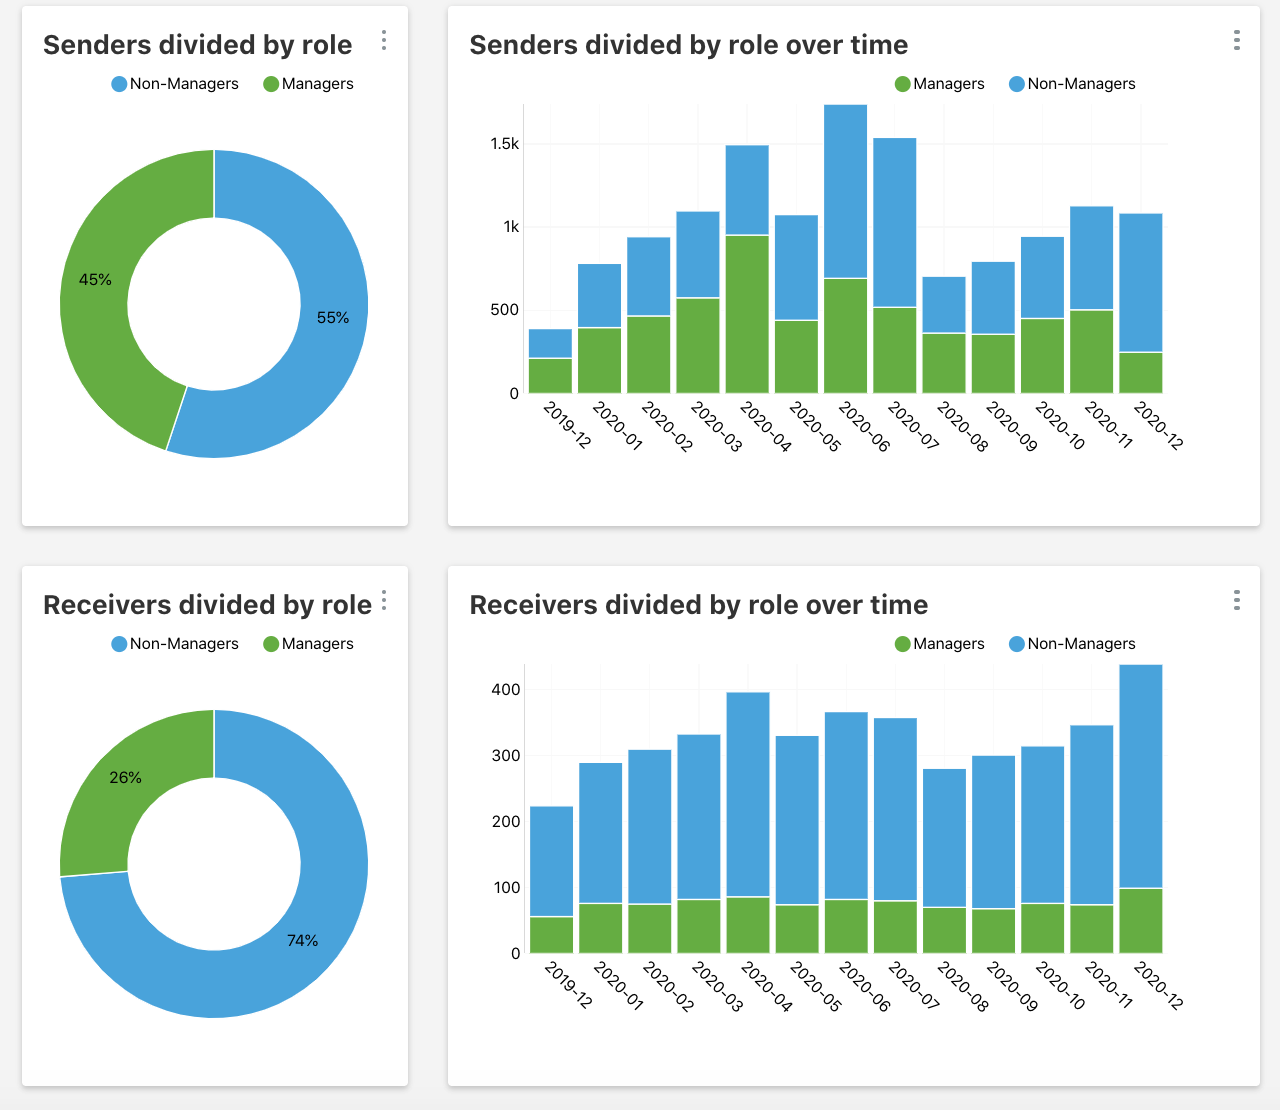Select the 2019-12 blue bar in Receivers over time
This screenshot has width=1280, height=1110.
551,861
